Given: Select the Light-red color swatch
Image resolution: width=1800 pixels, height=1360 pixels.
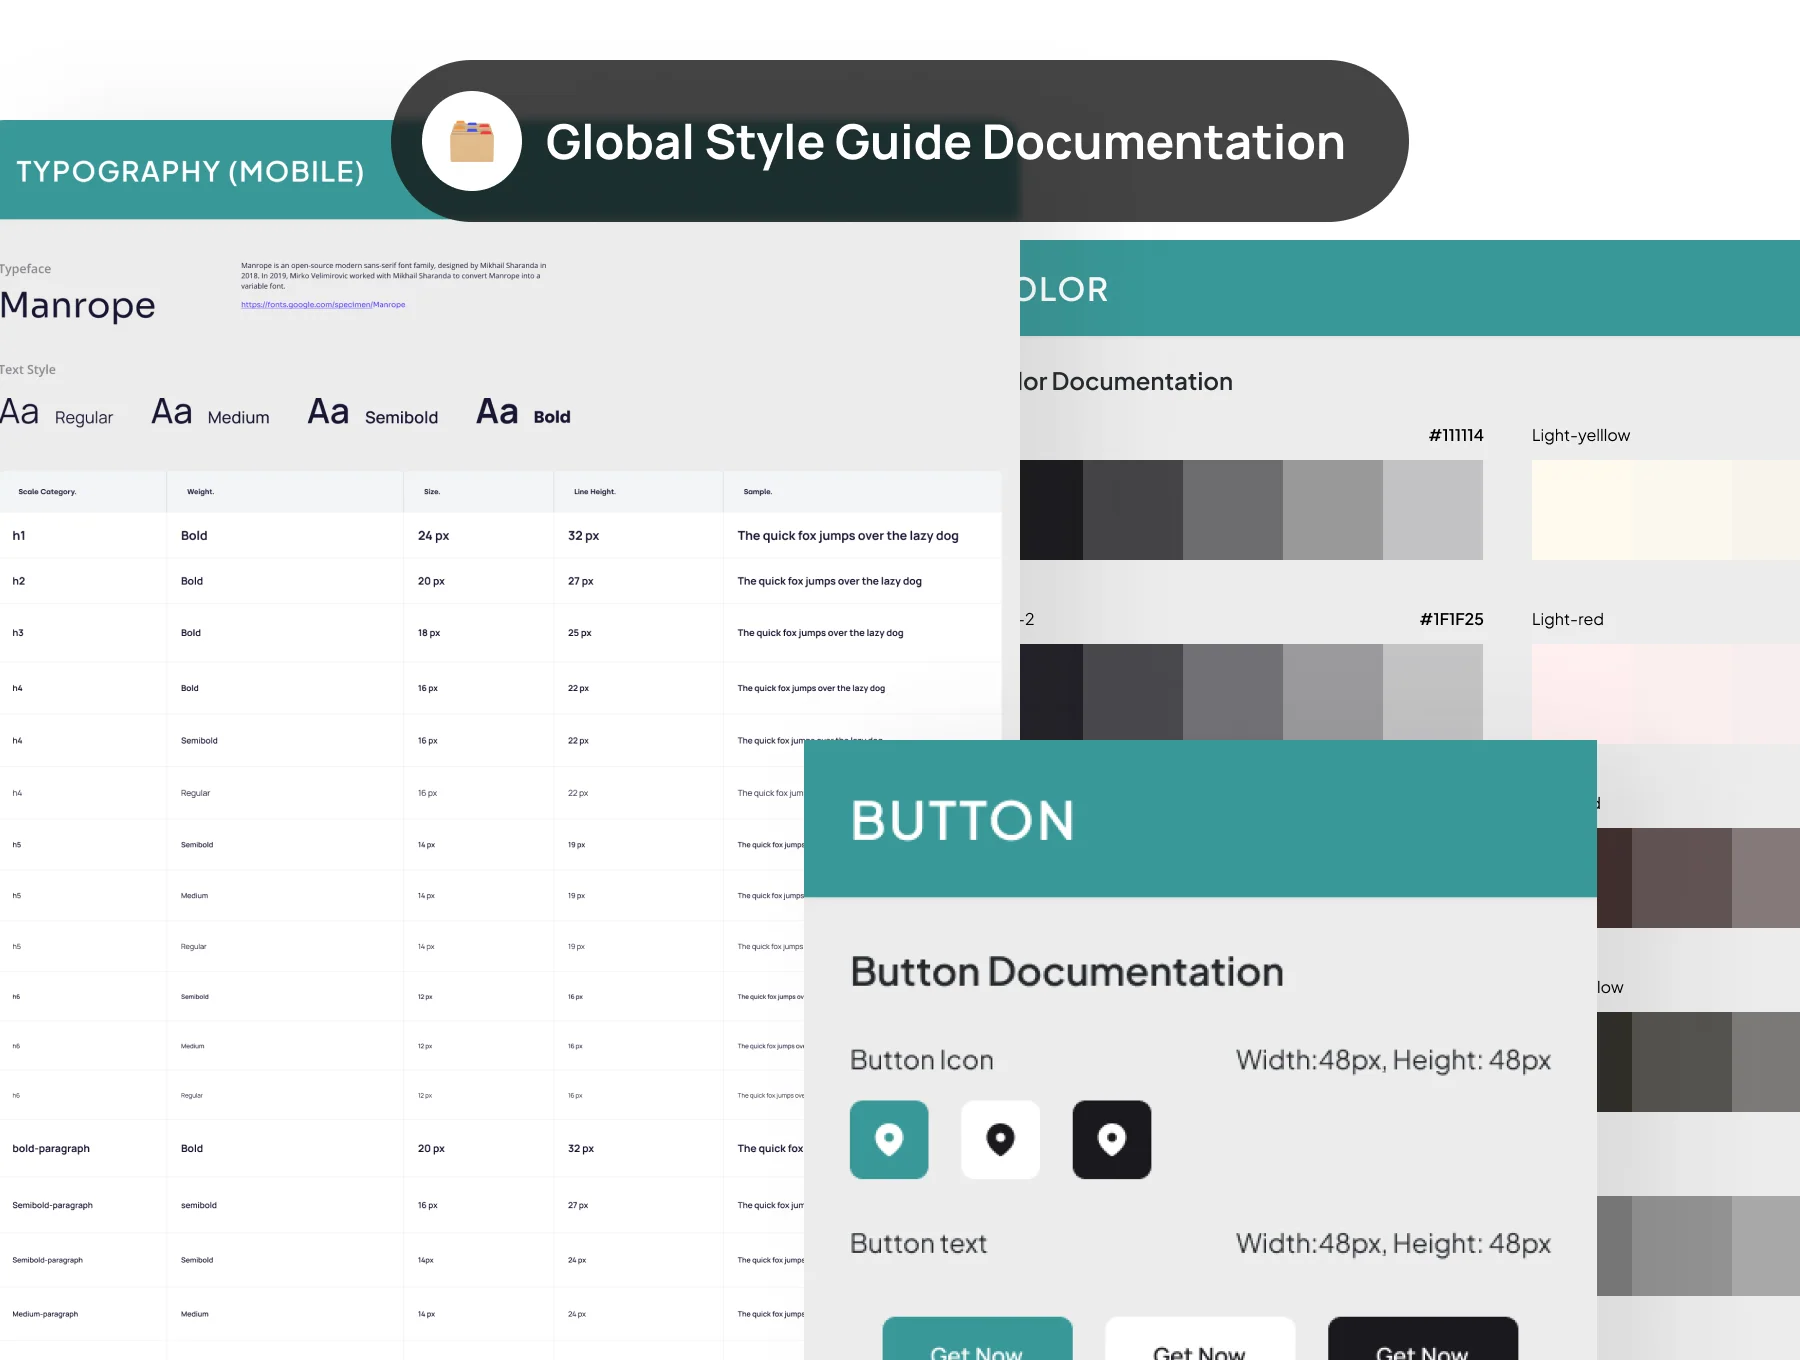Looking at the screenshot, I should pos(1666,694).
